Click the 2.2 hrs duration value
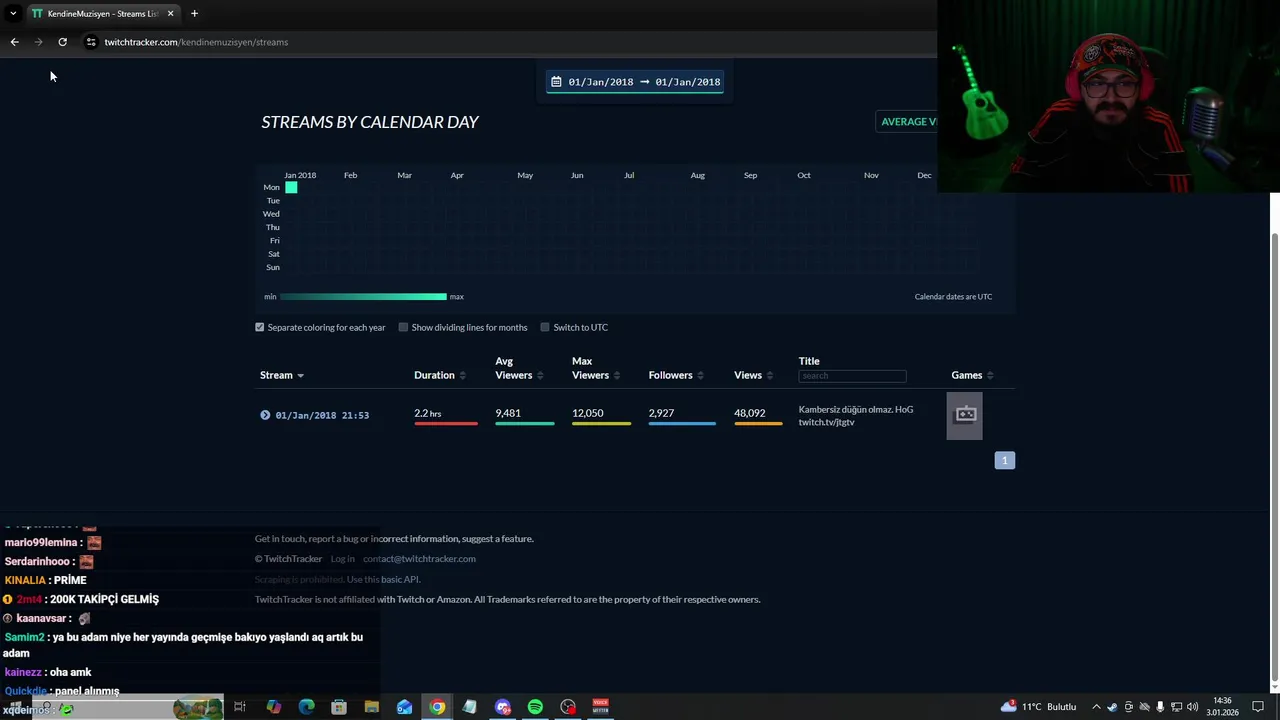The width and height of the screenshot is (1280, 720). (x=428, y=413)
